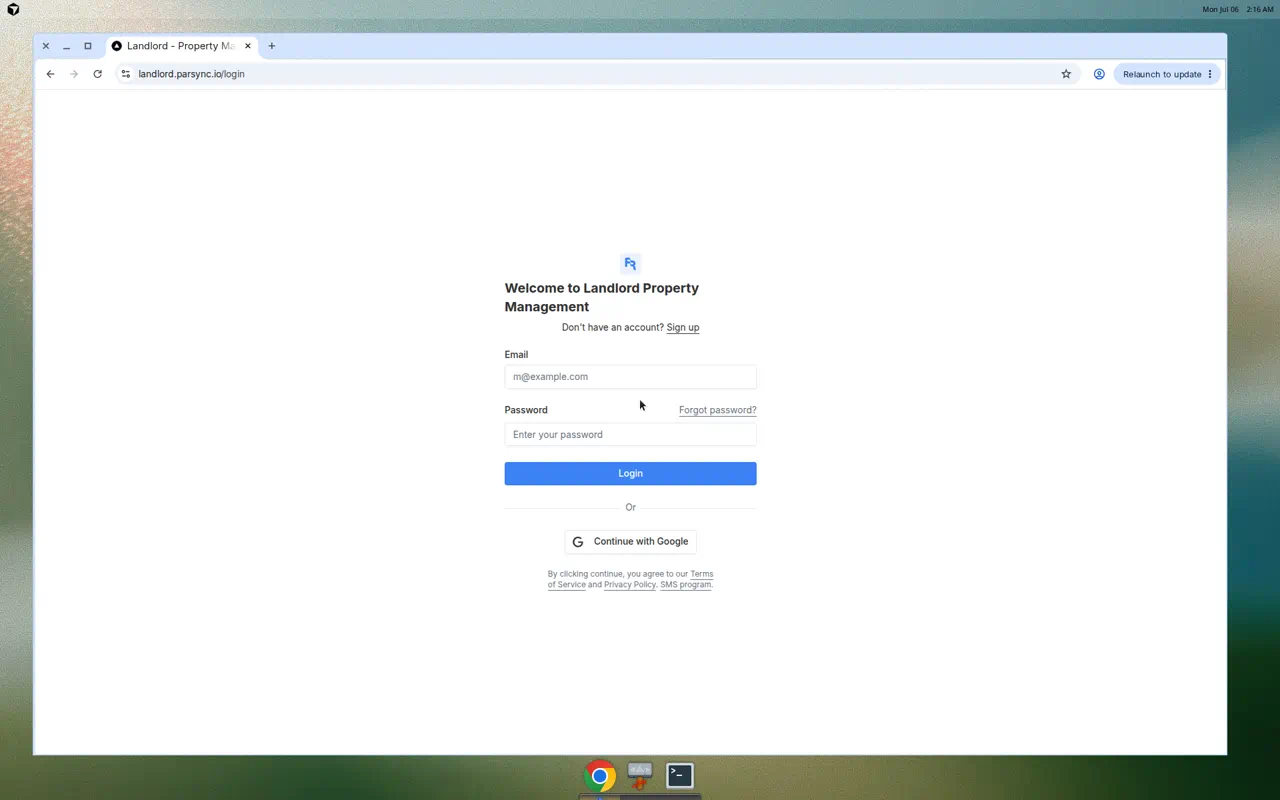
Task: Click Relaunch to update button
Action: [x=1166, y=74]
